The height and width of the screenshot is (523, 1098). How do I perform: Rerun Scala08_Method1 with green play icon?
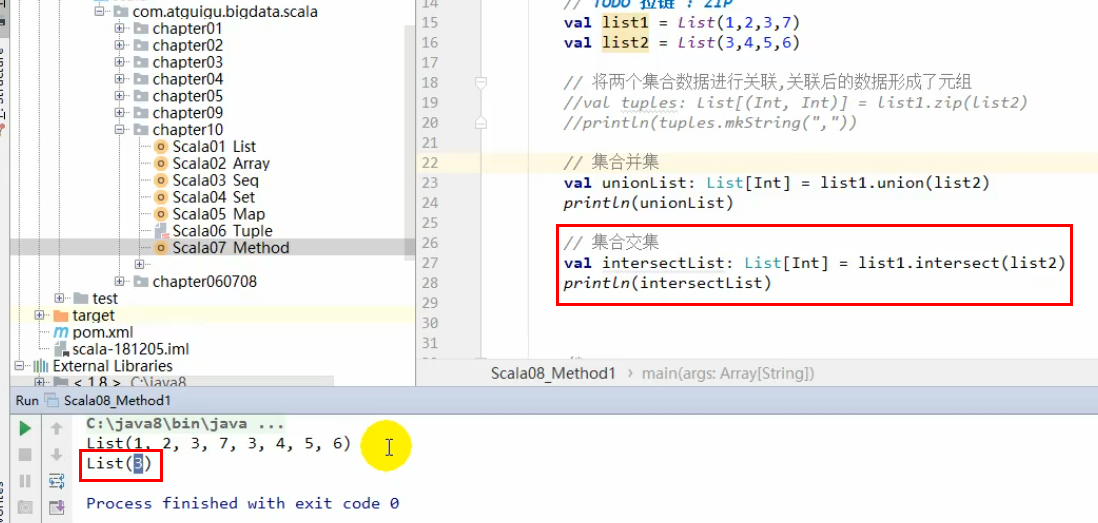25,428
